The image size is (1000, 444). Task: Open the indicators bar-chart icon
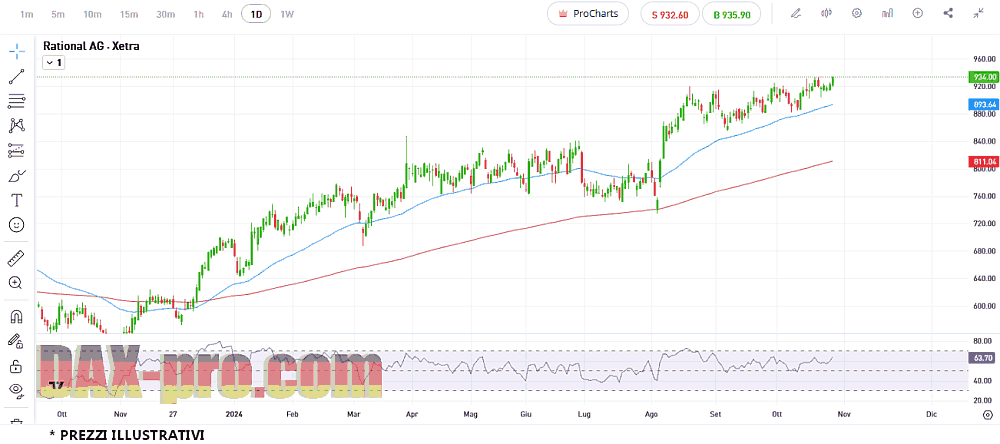point(887,13)
